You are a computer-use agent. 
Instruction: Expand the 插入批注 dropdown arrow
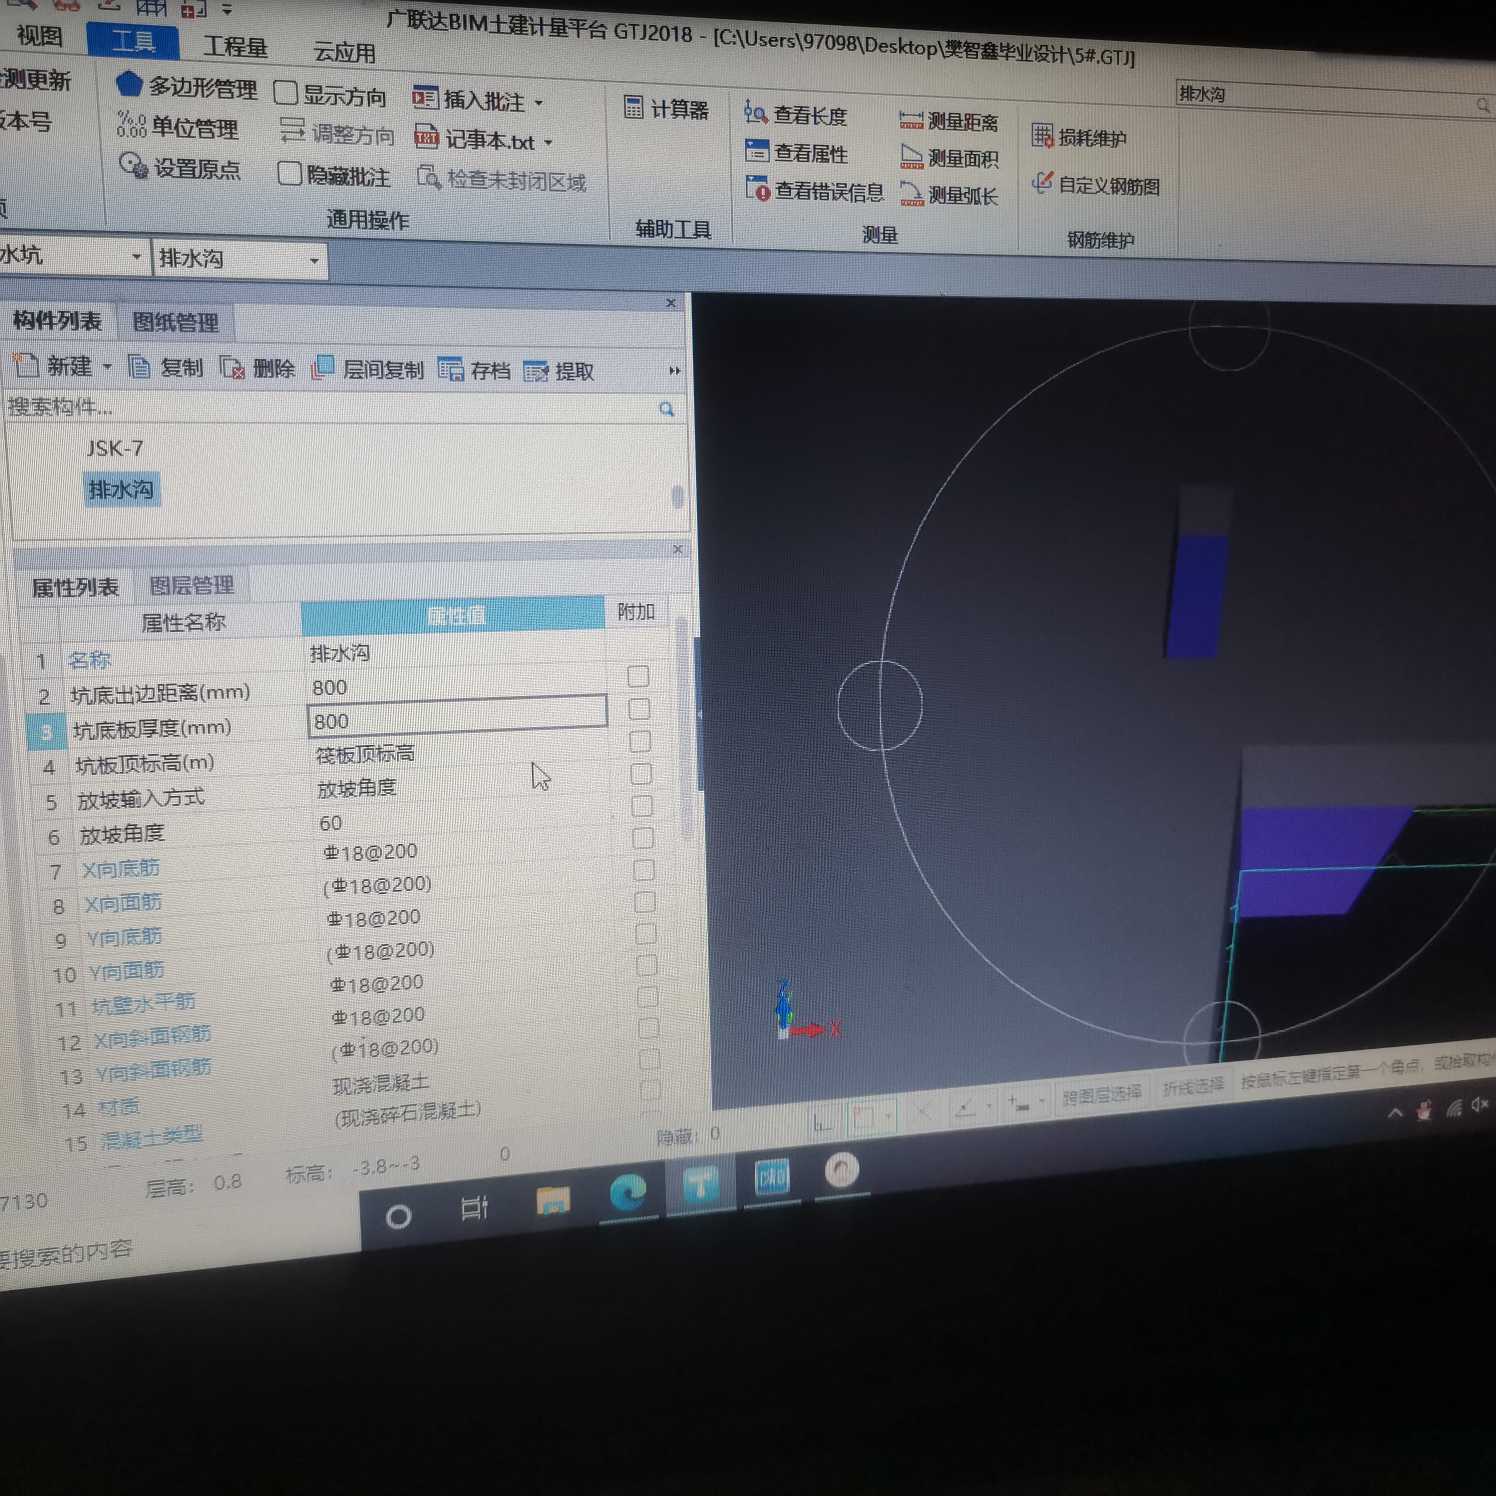pyautogui.click(x=538, y=103)
